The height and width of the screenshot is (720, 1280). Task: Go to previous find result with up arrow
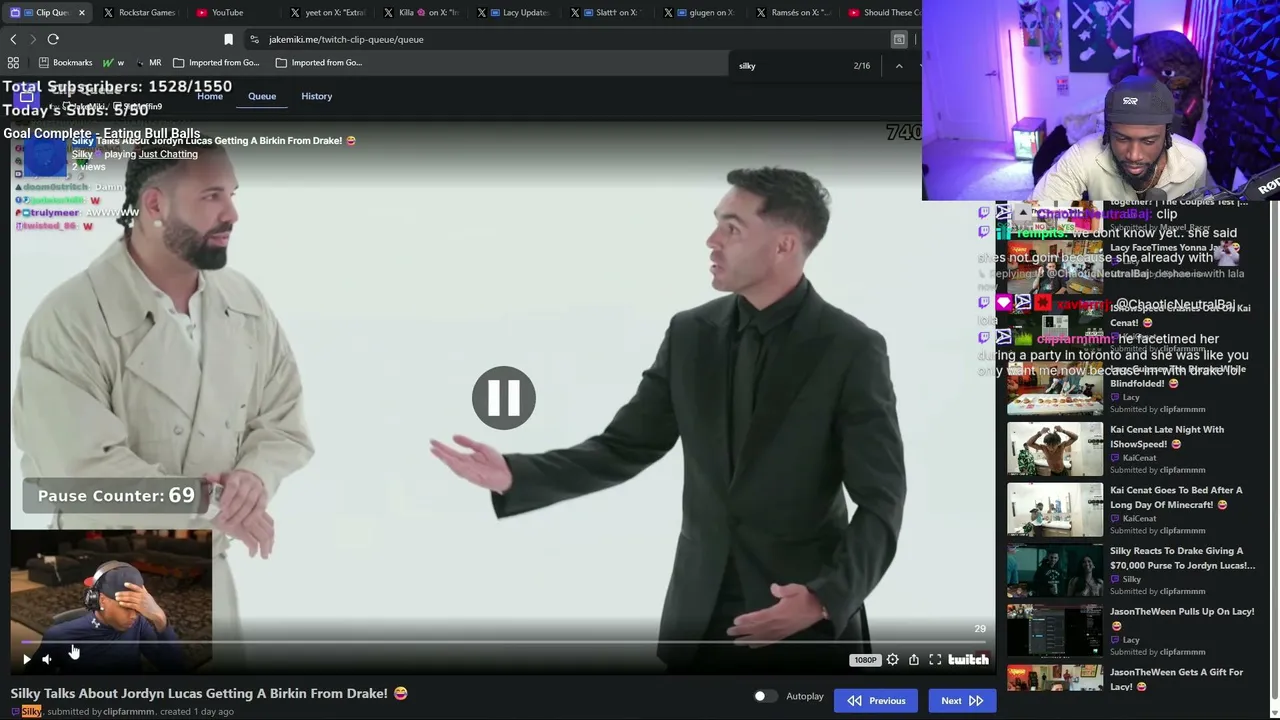click(899, 66)
